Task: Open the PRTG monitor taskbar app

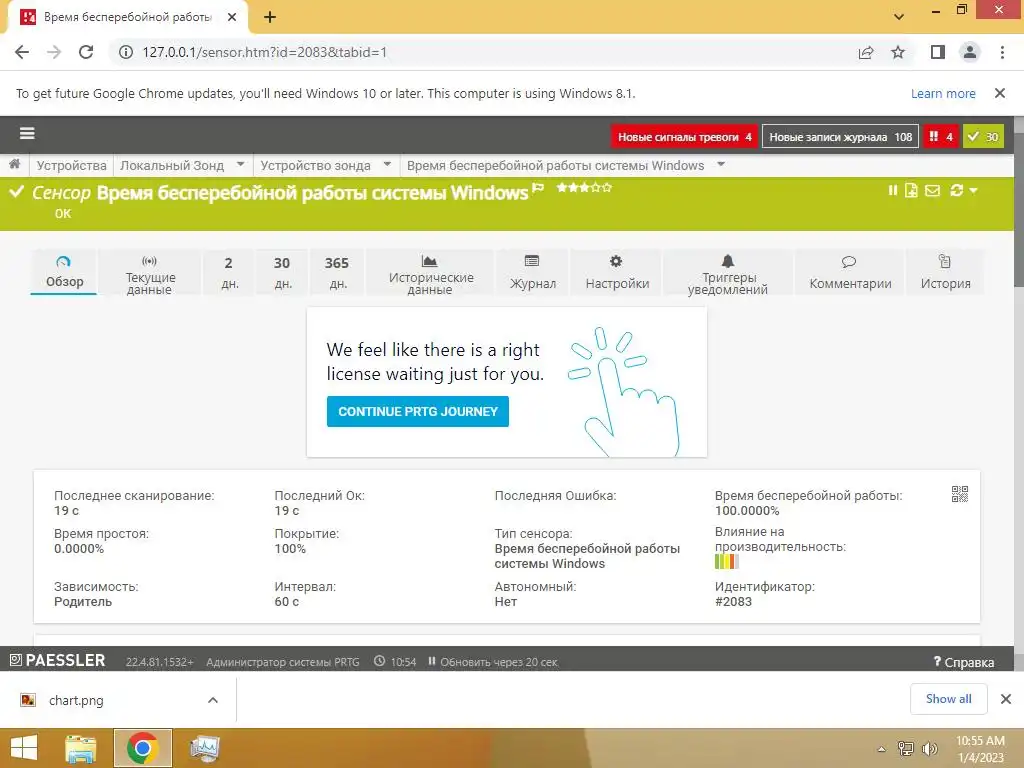Action: pyautogui.click(x=204, y=748)
